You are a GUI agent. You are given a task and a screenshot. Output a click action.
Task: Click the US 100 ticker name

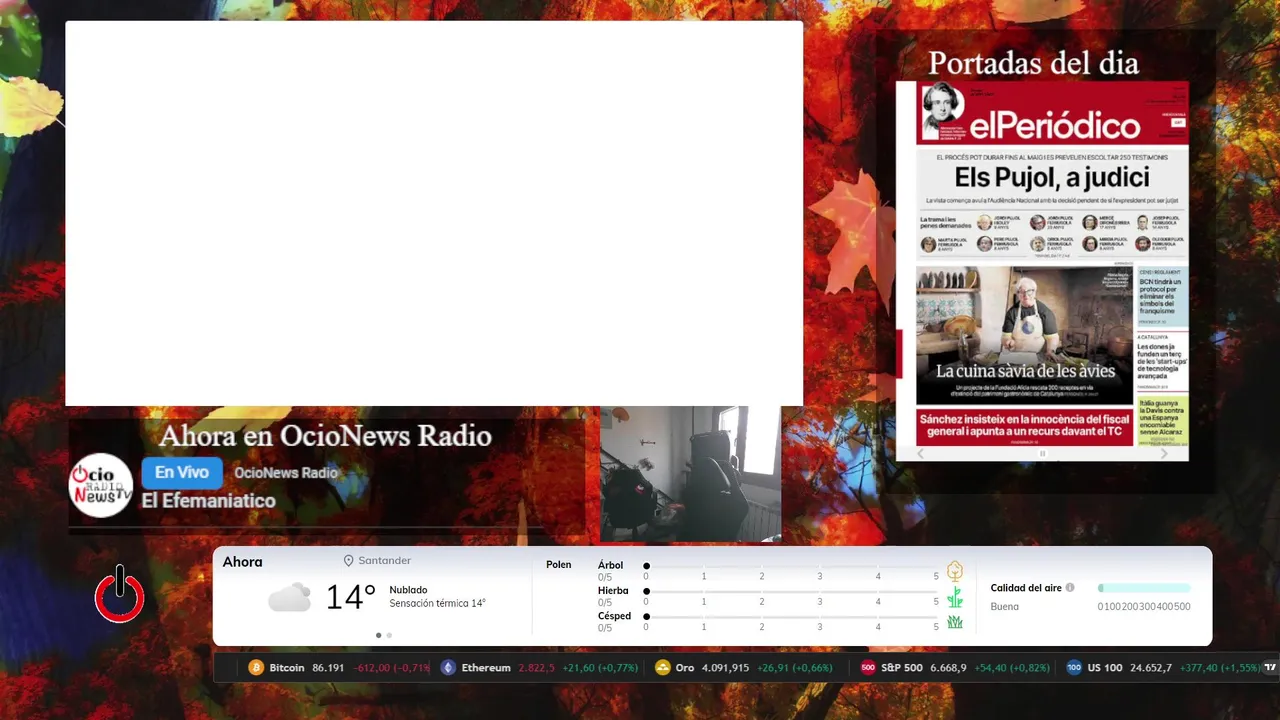coord(1105,667)
